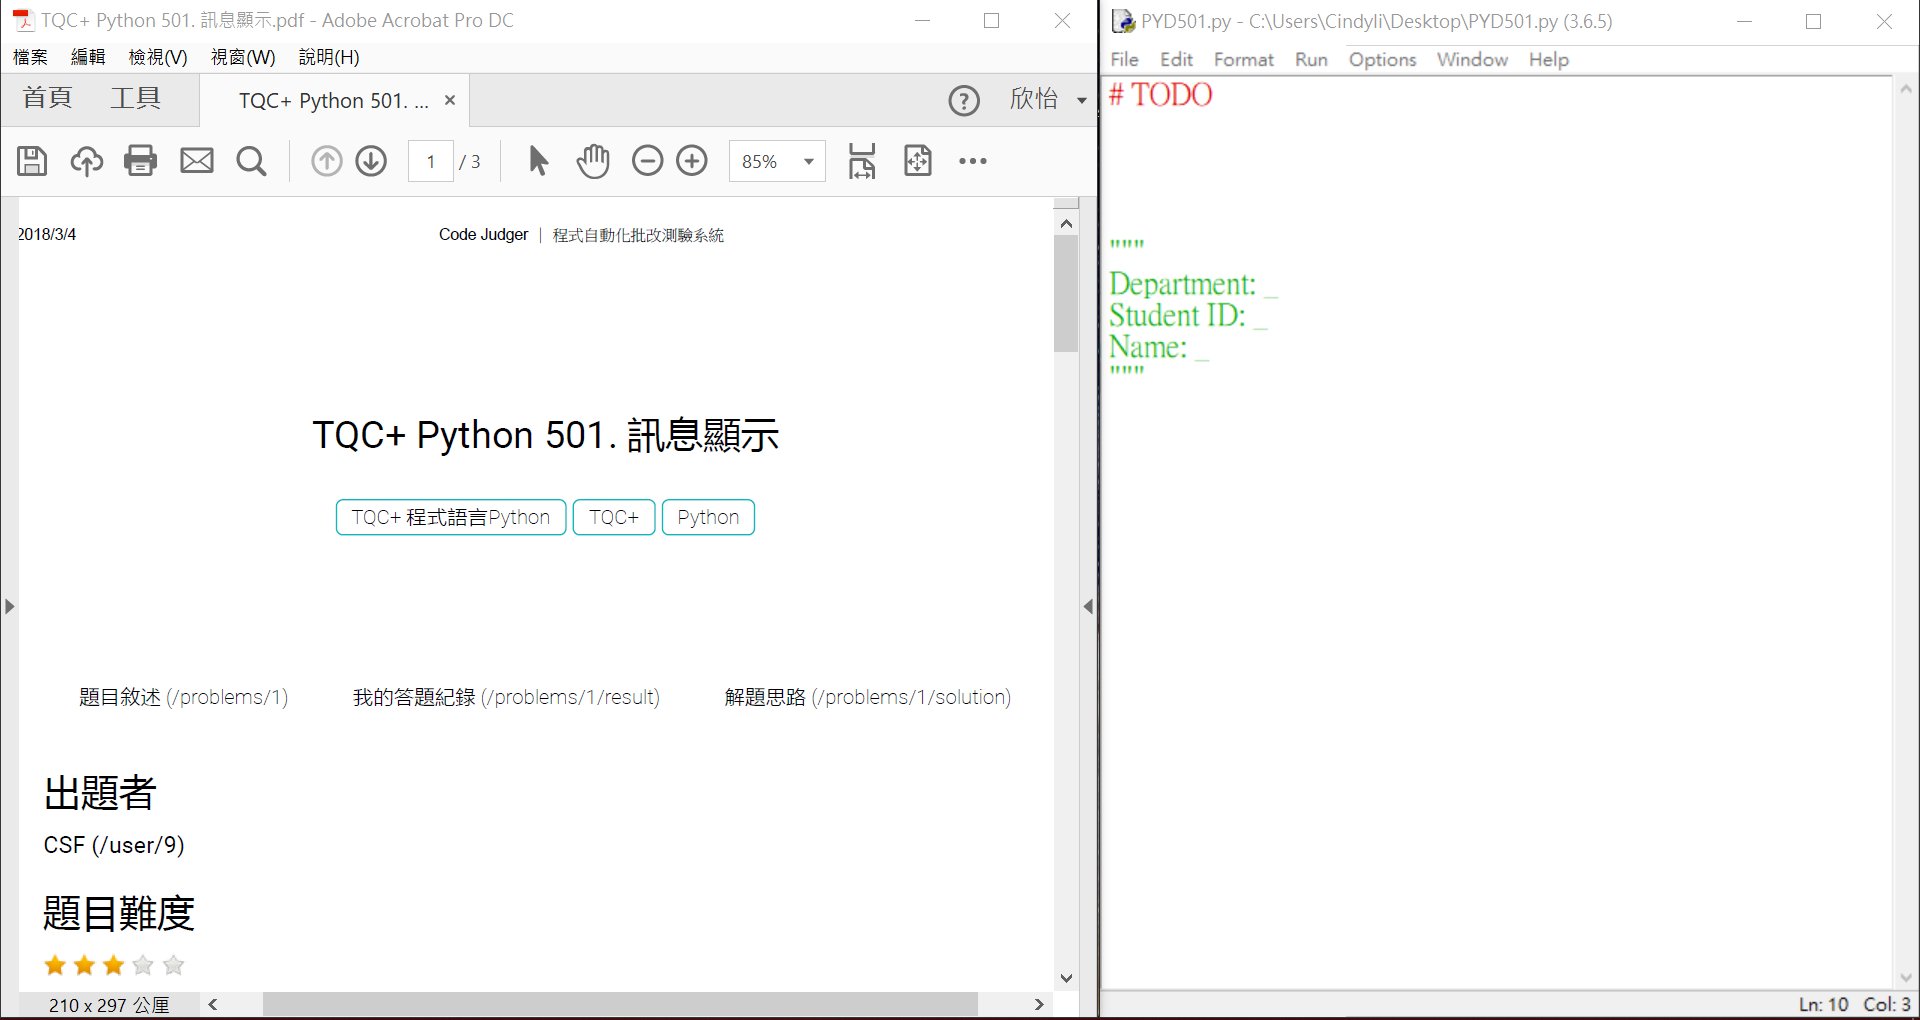Open the Window menu in IDLE
Viewport: 1920px width, 1020px height.
point(1472,59)
